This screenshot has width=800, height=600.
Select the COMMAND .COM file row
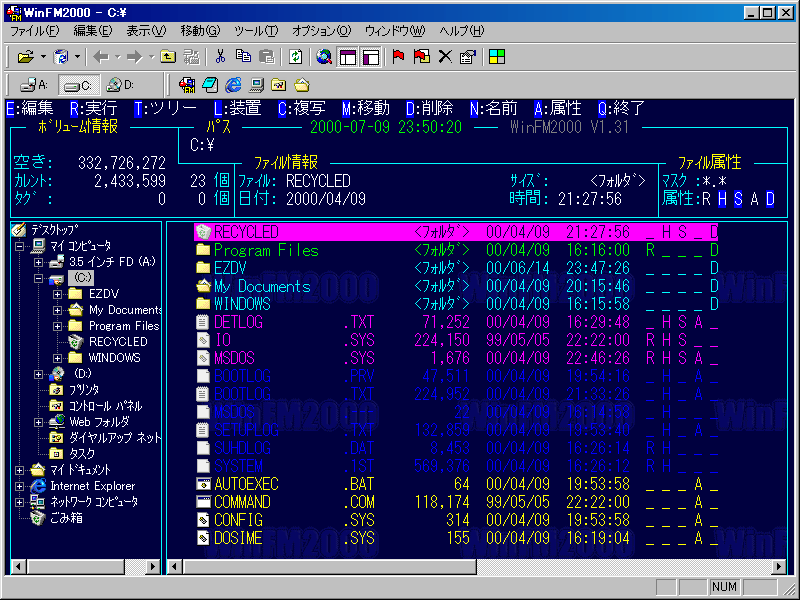point(457,502)
